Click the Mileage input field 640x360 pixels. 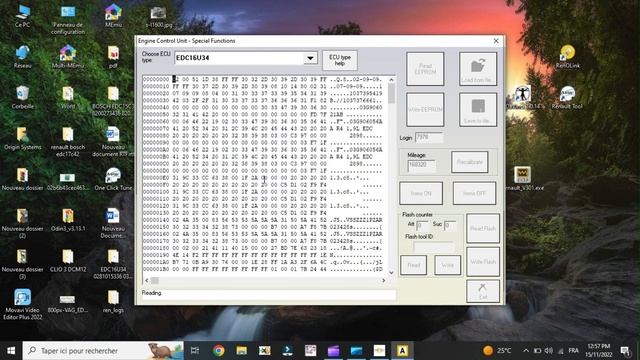point(421,165)
